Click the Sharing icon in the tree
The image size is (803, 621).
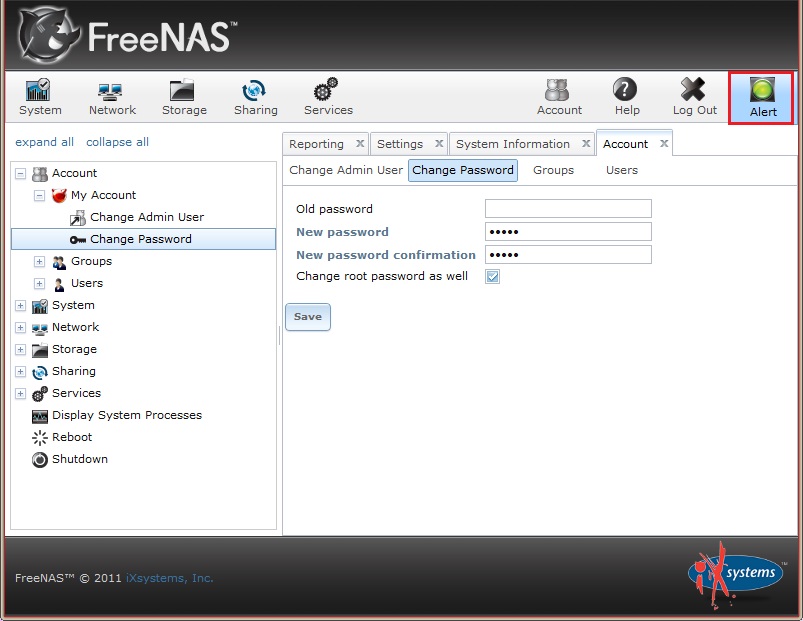[39, 372]
